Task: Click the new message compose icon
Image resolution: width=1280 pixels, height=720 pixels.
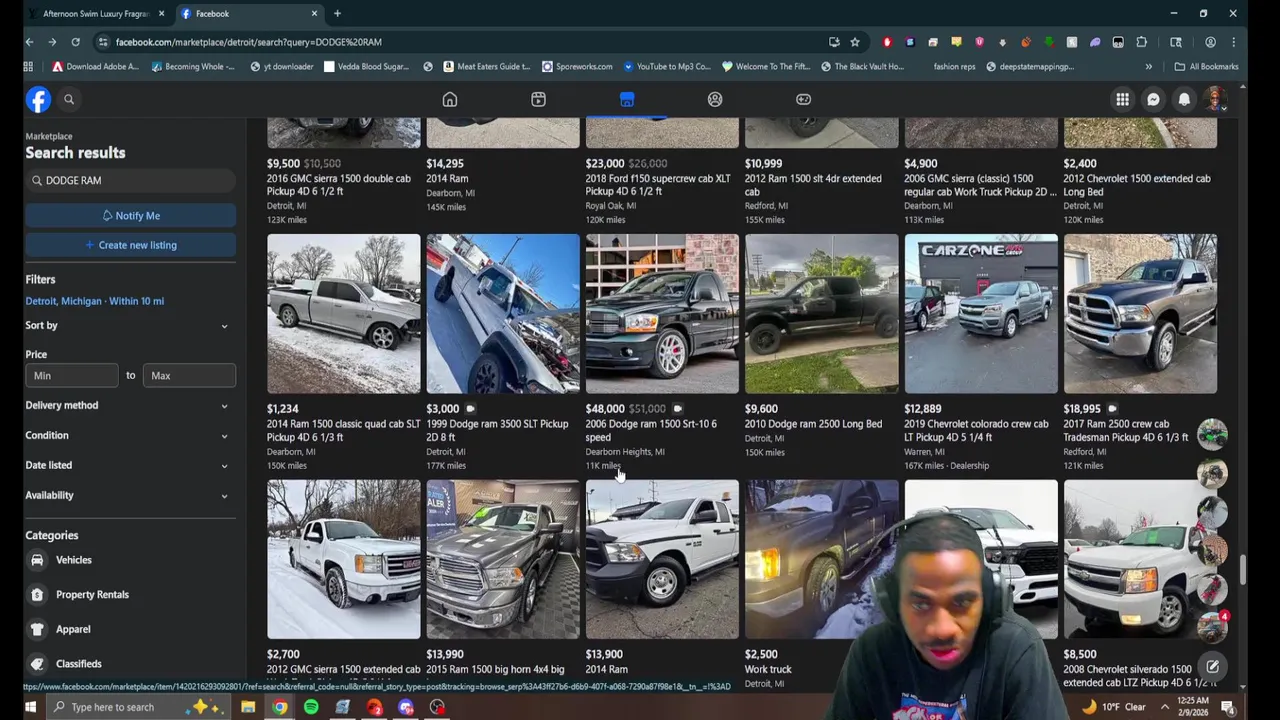Action: 1212,667
